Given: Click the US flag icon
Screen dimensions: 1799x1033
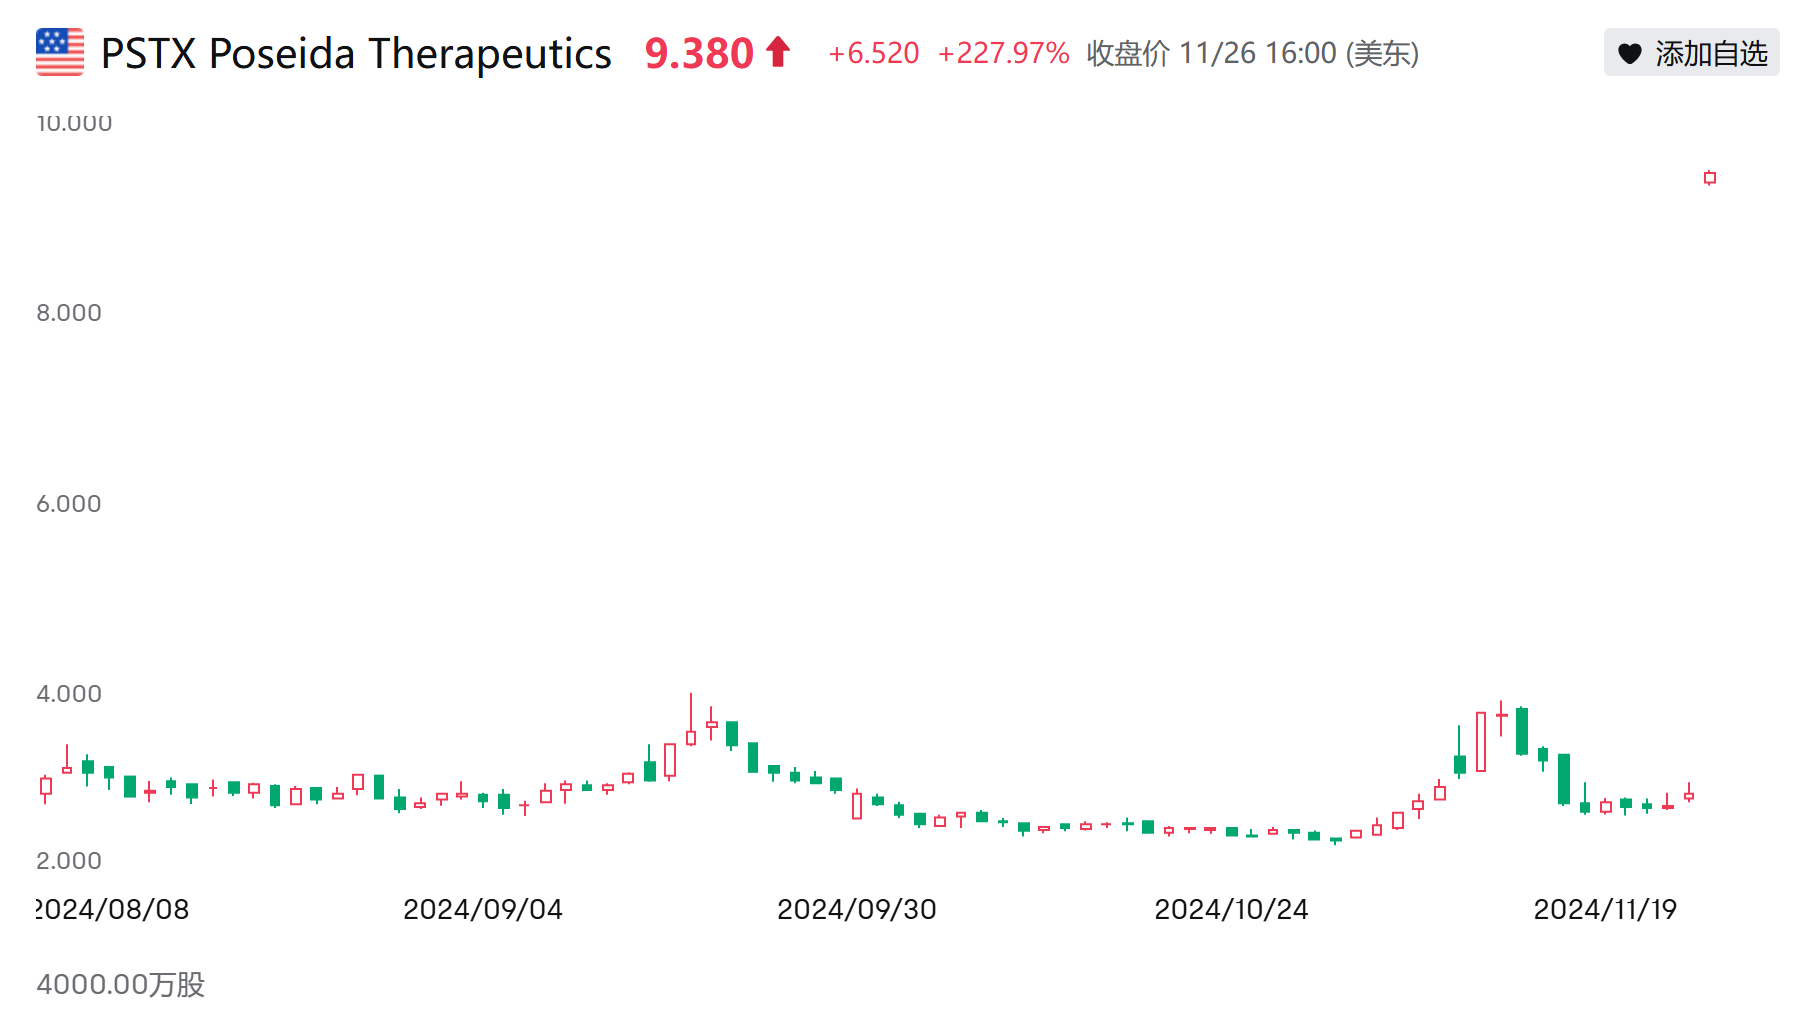Looking at the screenshot, I should [x=60, y=52].
